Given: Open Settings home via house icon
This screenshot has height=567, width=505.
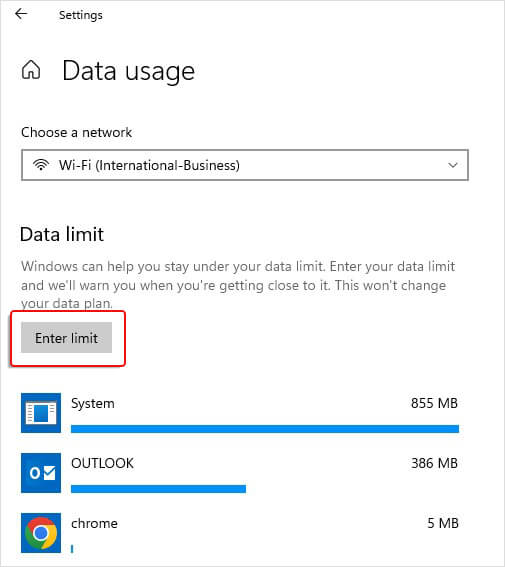Looking at the screenshot, I should click(31, 69).
